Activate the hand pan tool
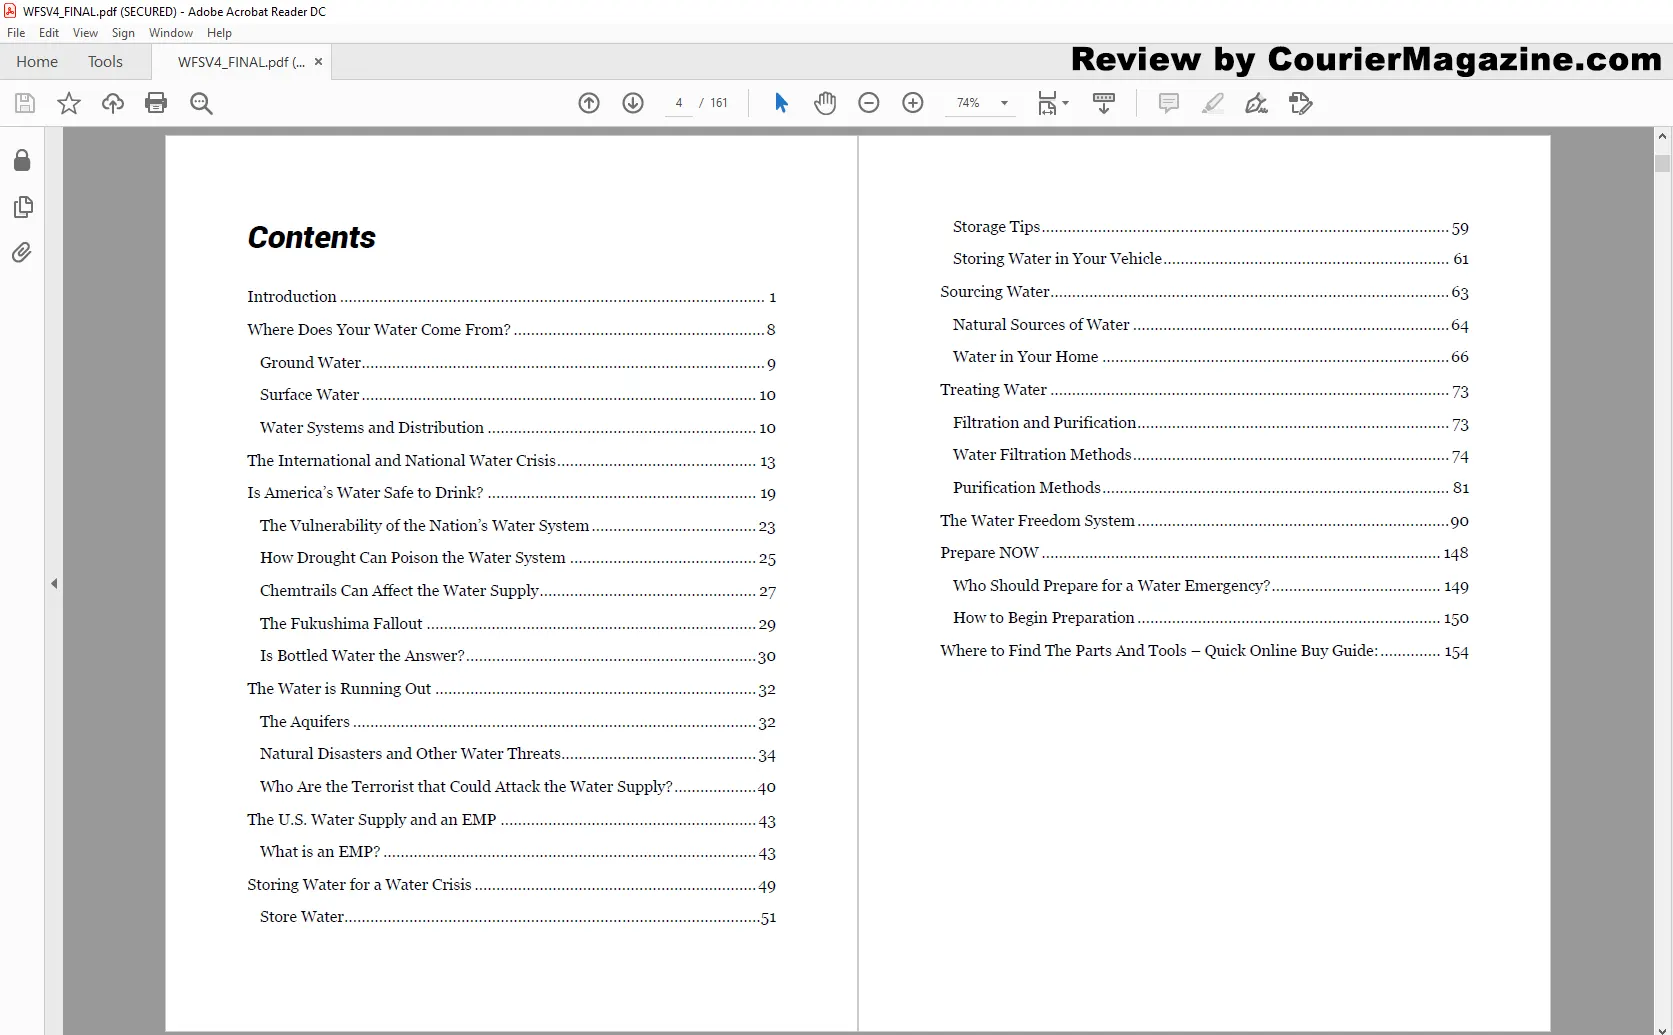The width and height of the screenshot is (1673, 1035). tap(825, 103)
